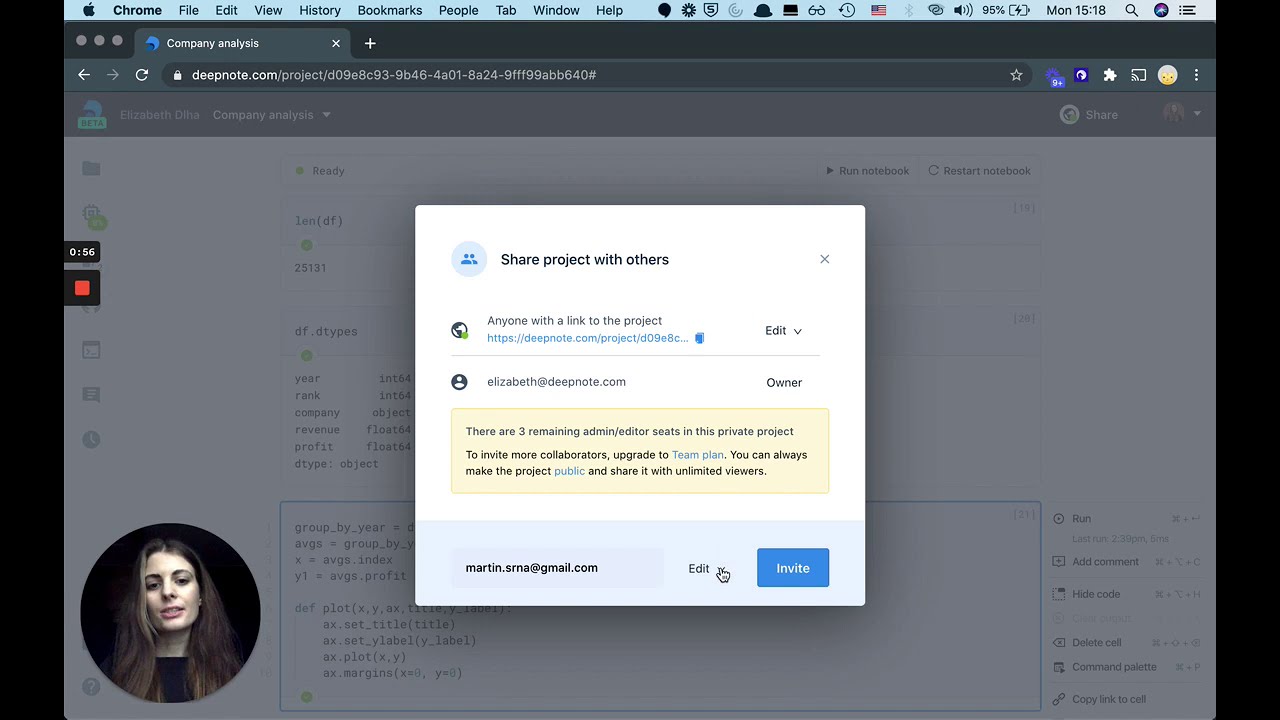
Task: Open the user avatar menu in header
Action: [1181, 114]
